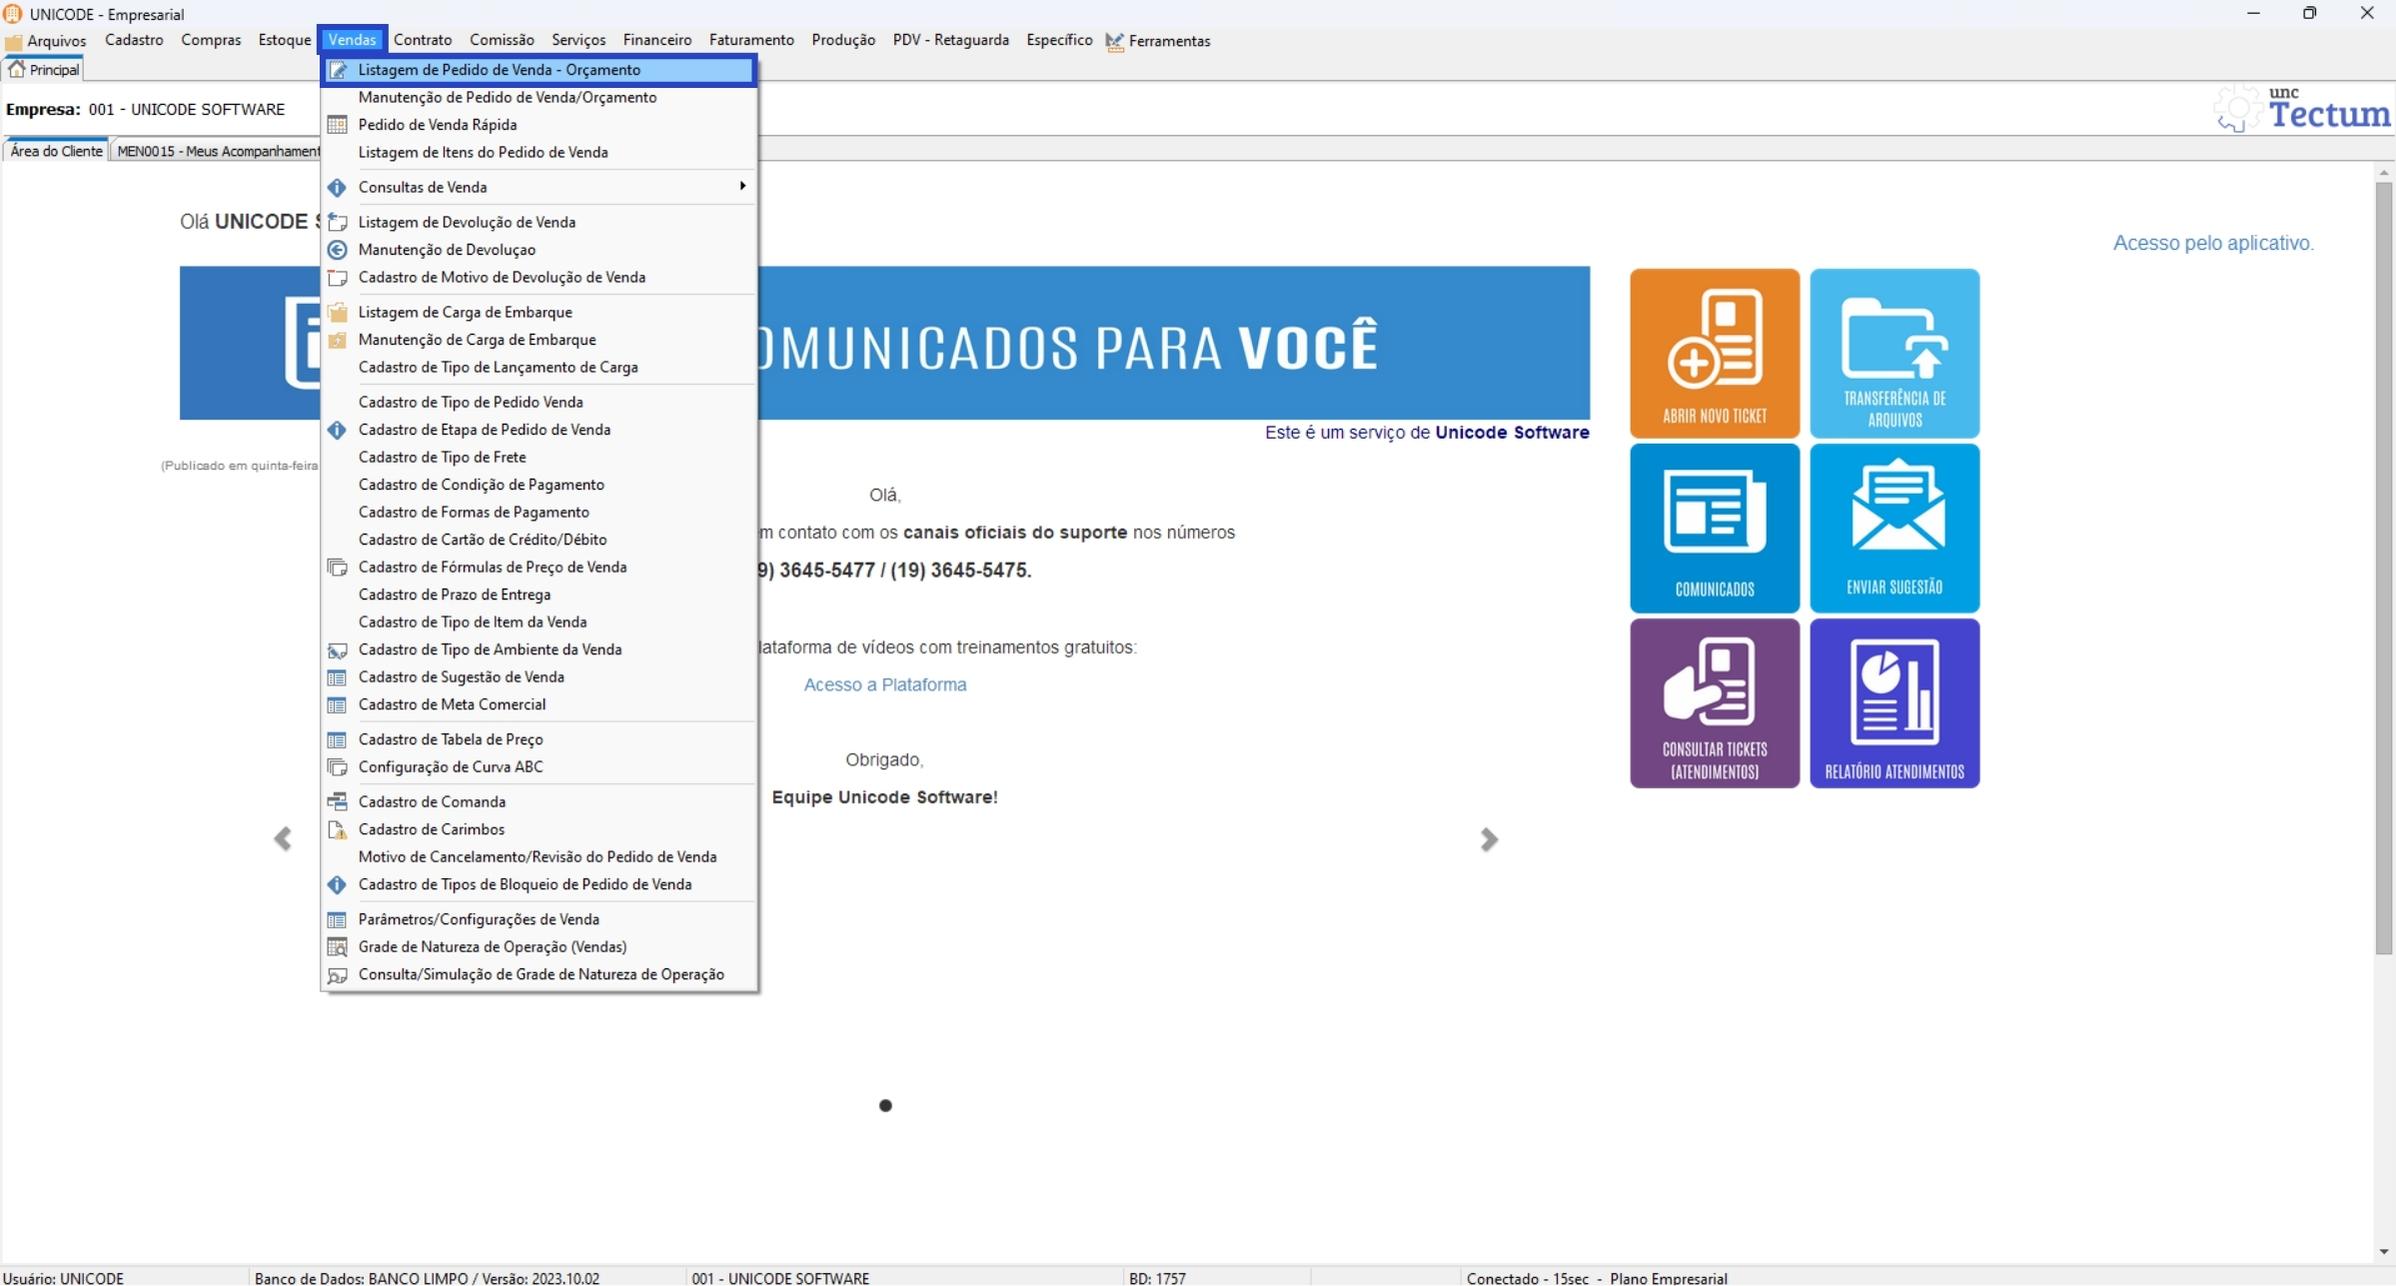Open the Comunicados tile
2396x1286 pixels.
[1714, 528]
